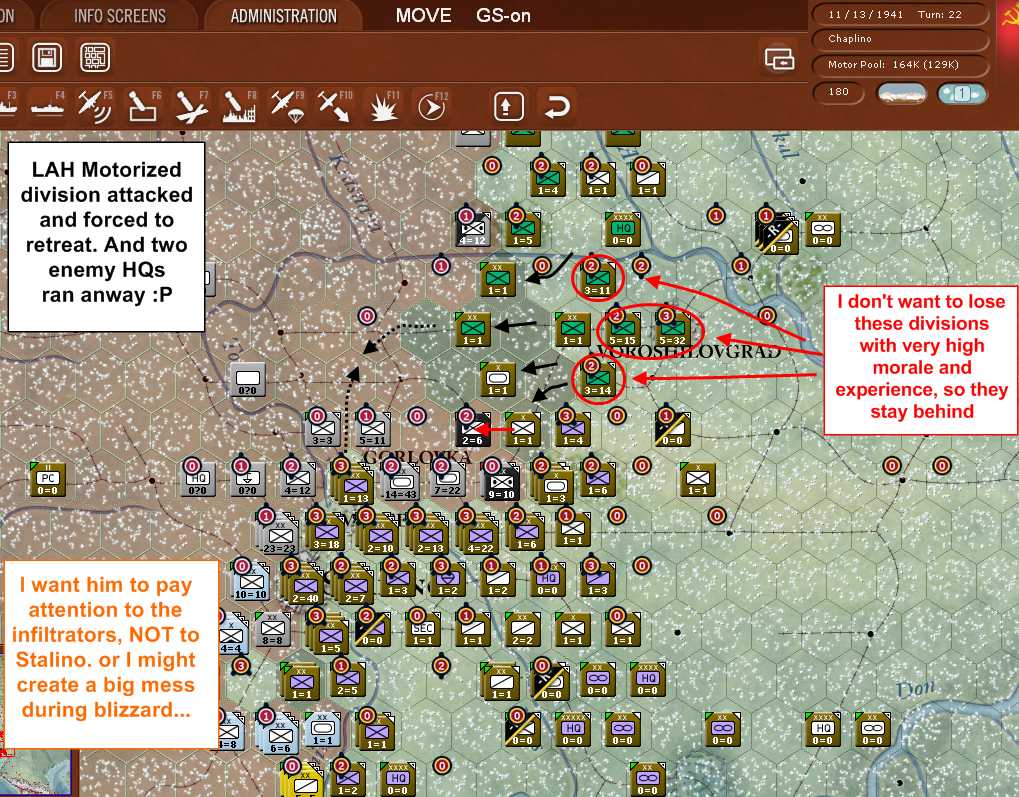
Task: Select the grey 14=43 armored unit counter
Action: click(401, 482)
